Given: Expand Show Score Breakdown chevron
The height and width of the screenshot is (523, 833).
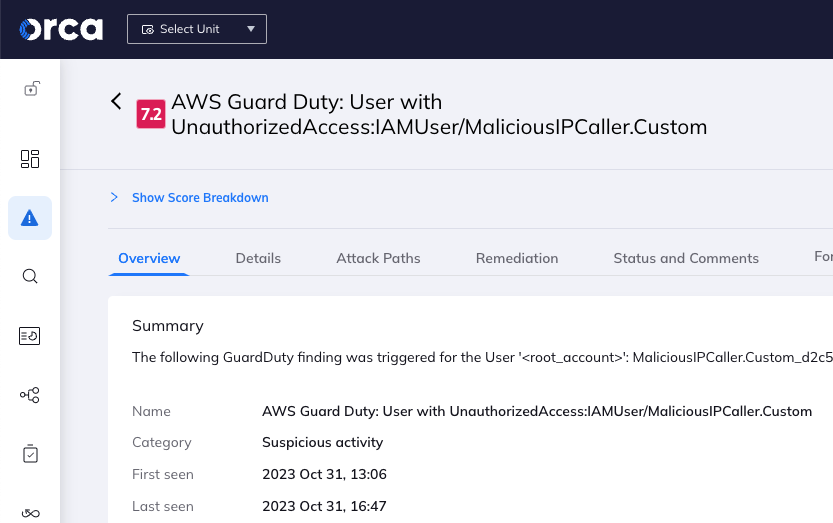Looking at the screenshot, I should point(114,197).
